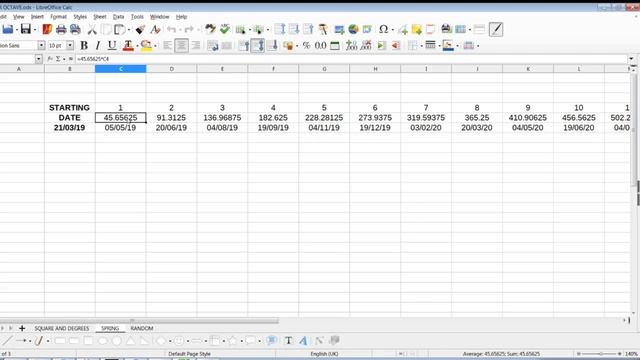Open the font size dropdown
This screenshot has height=360, width=640.
click(70, 45)
